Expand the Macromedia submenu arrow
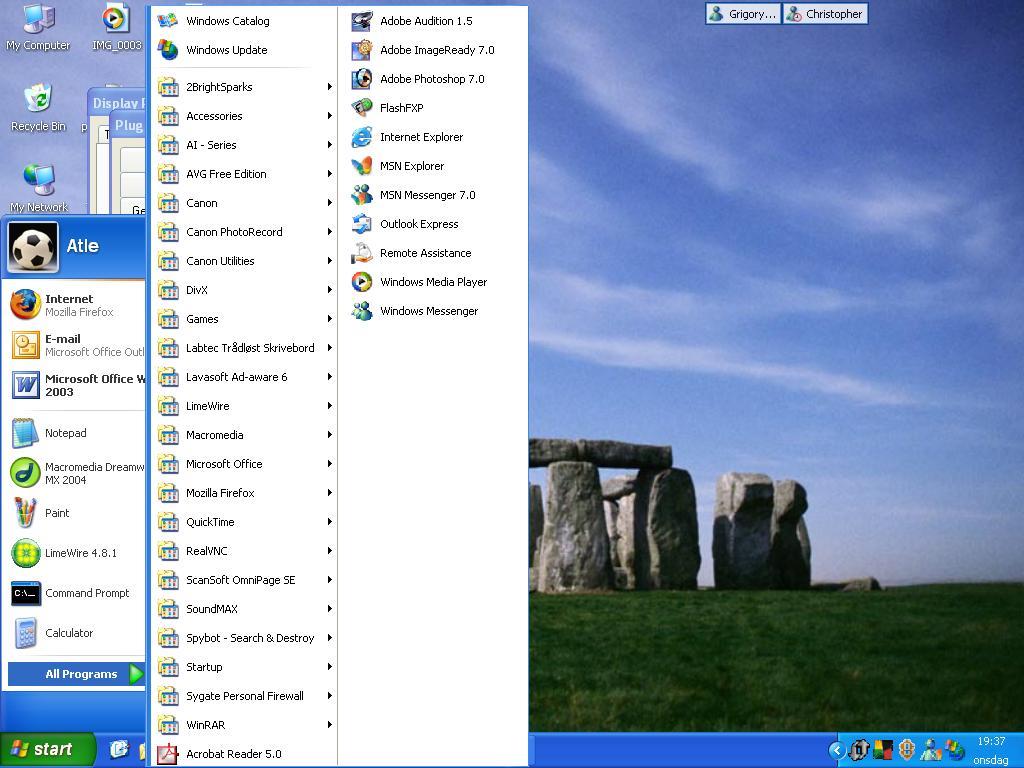1024x768 pixels. pos(330,435)
